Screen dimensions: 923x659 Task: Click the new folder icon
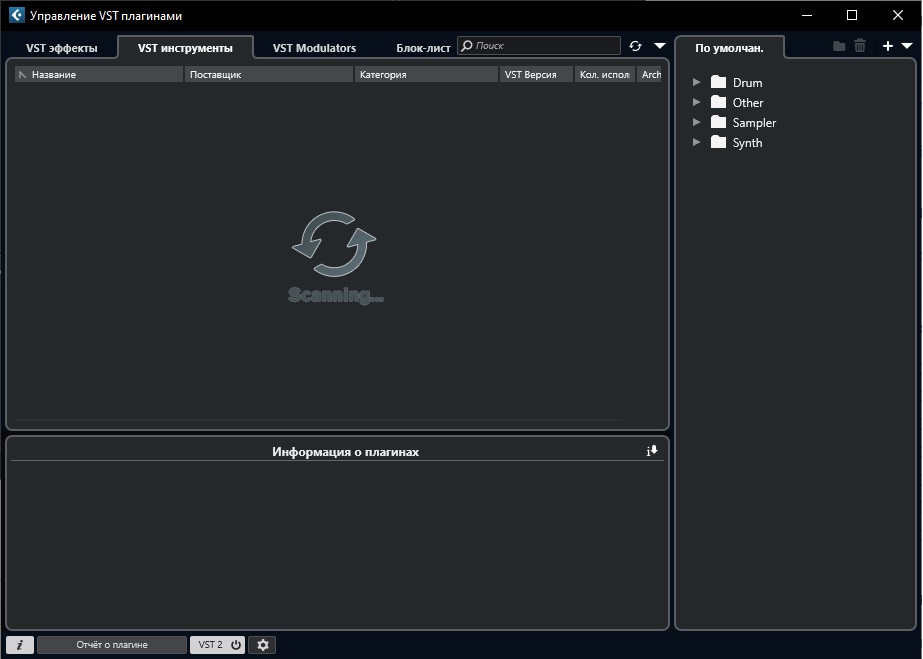[x=839, y=46]
